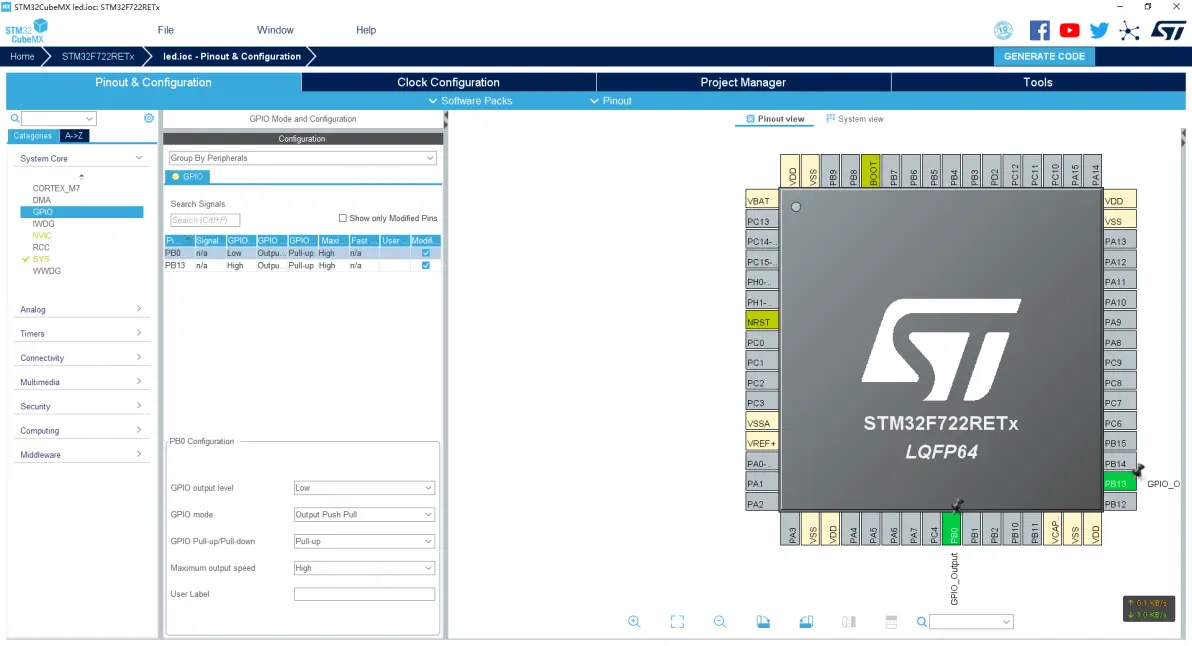Select the green PB13 pin on the chip

[1117, 484]
